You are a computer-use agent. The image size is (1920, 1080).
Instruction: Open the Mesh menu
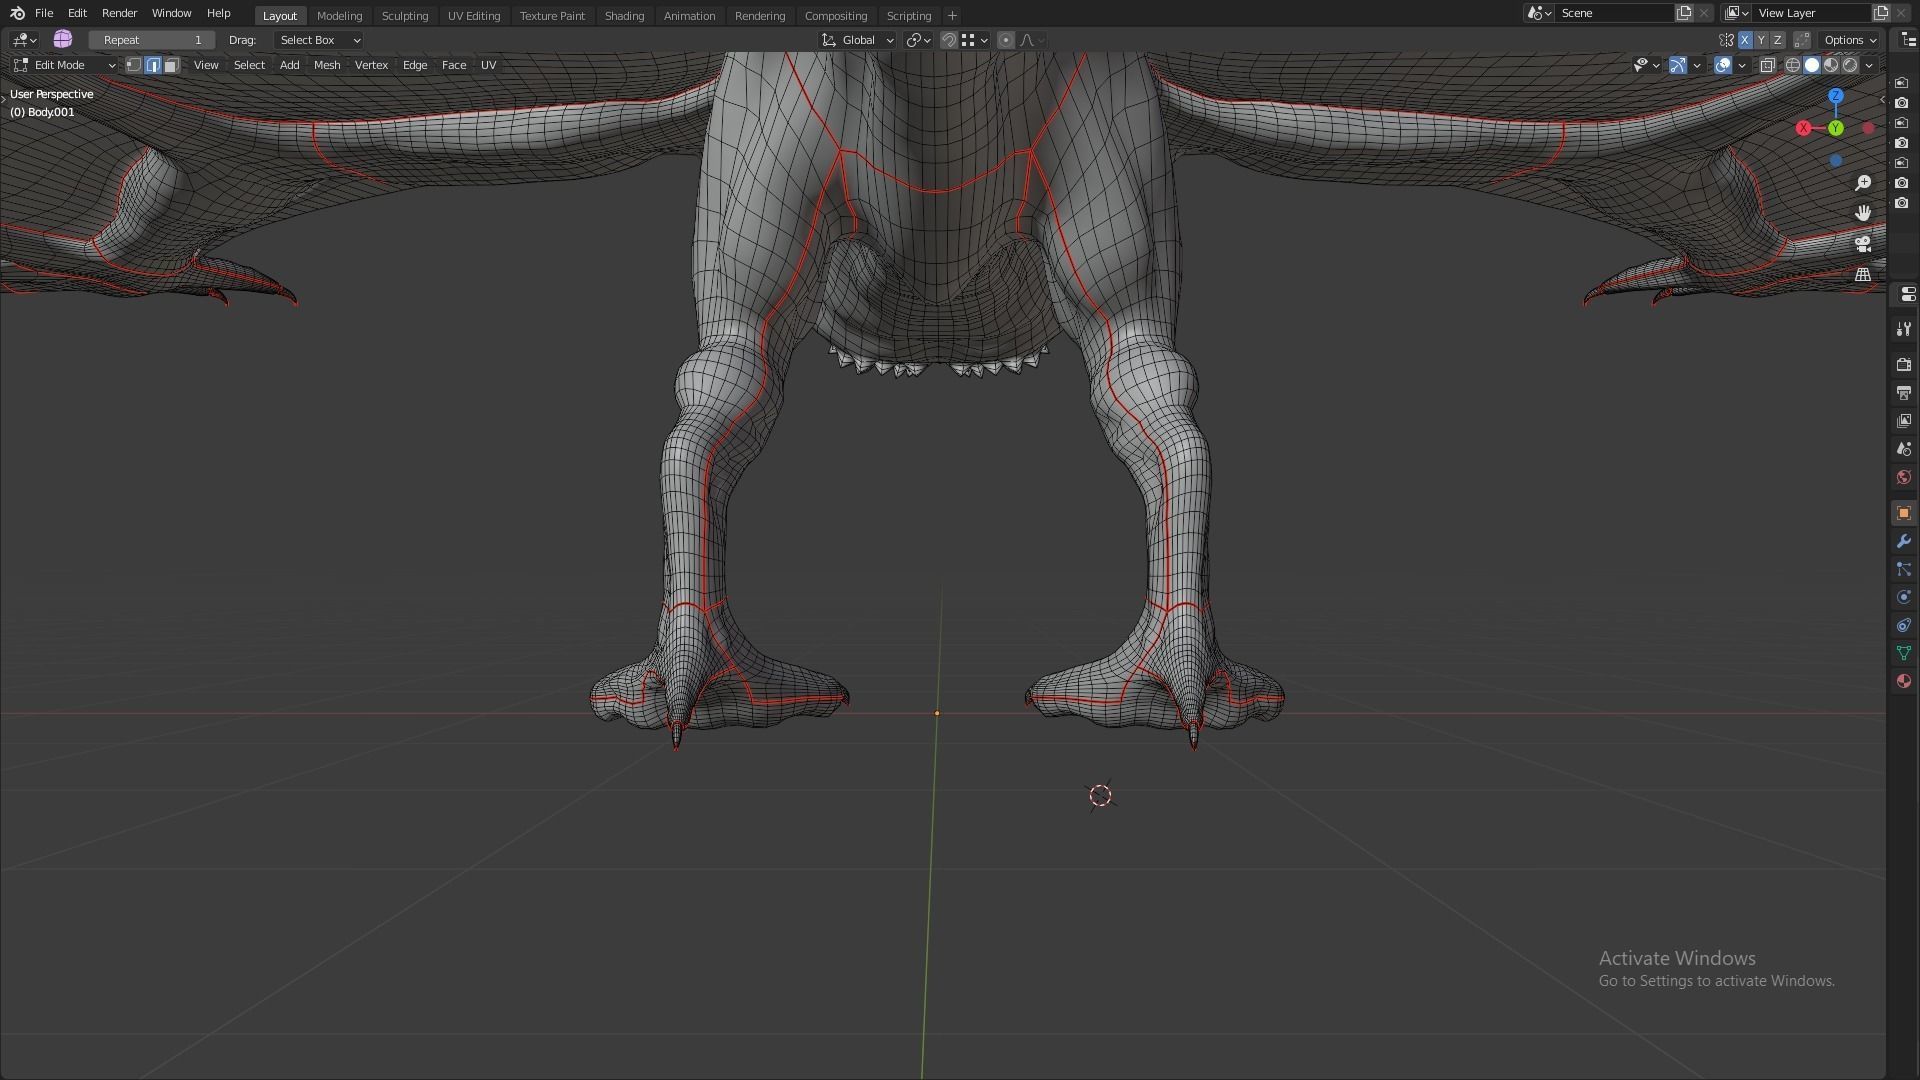[x=327, y=65]
